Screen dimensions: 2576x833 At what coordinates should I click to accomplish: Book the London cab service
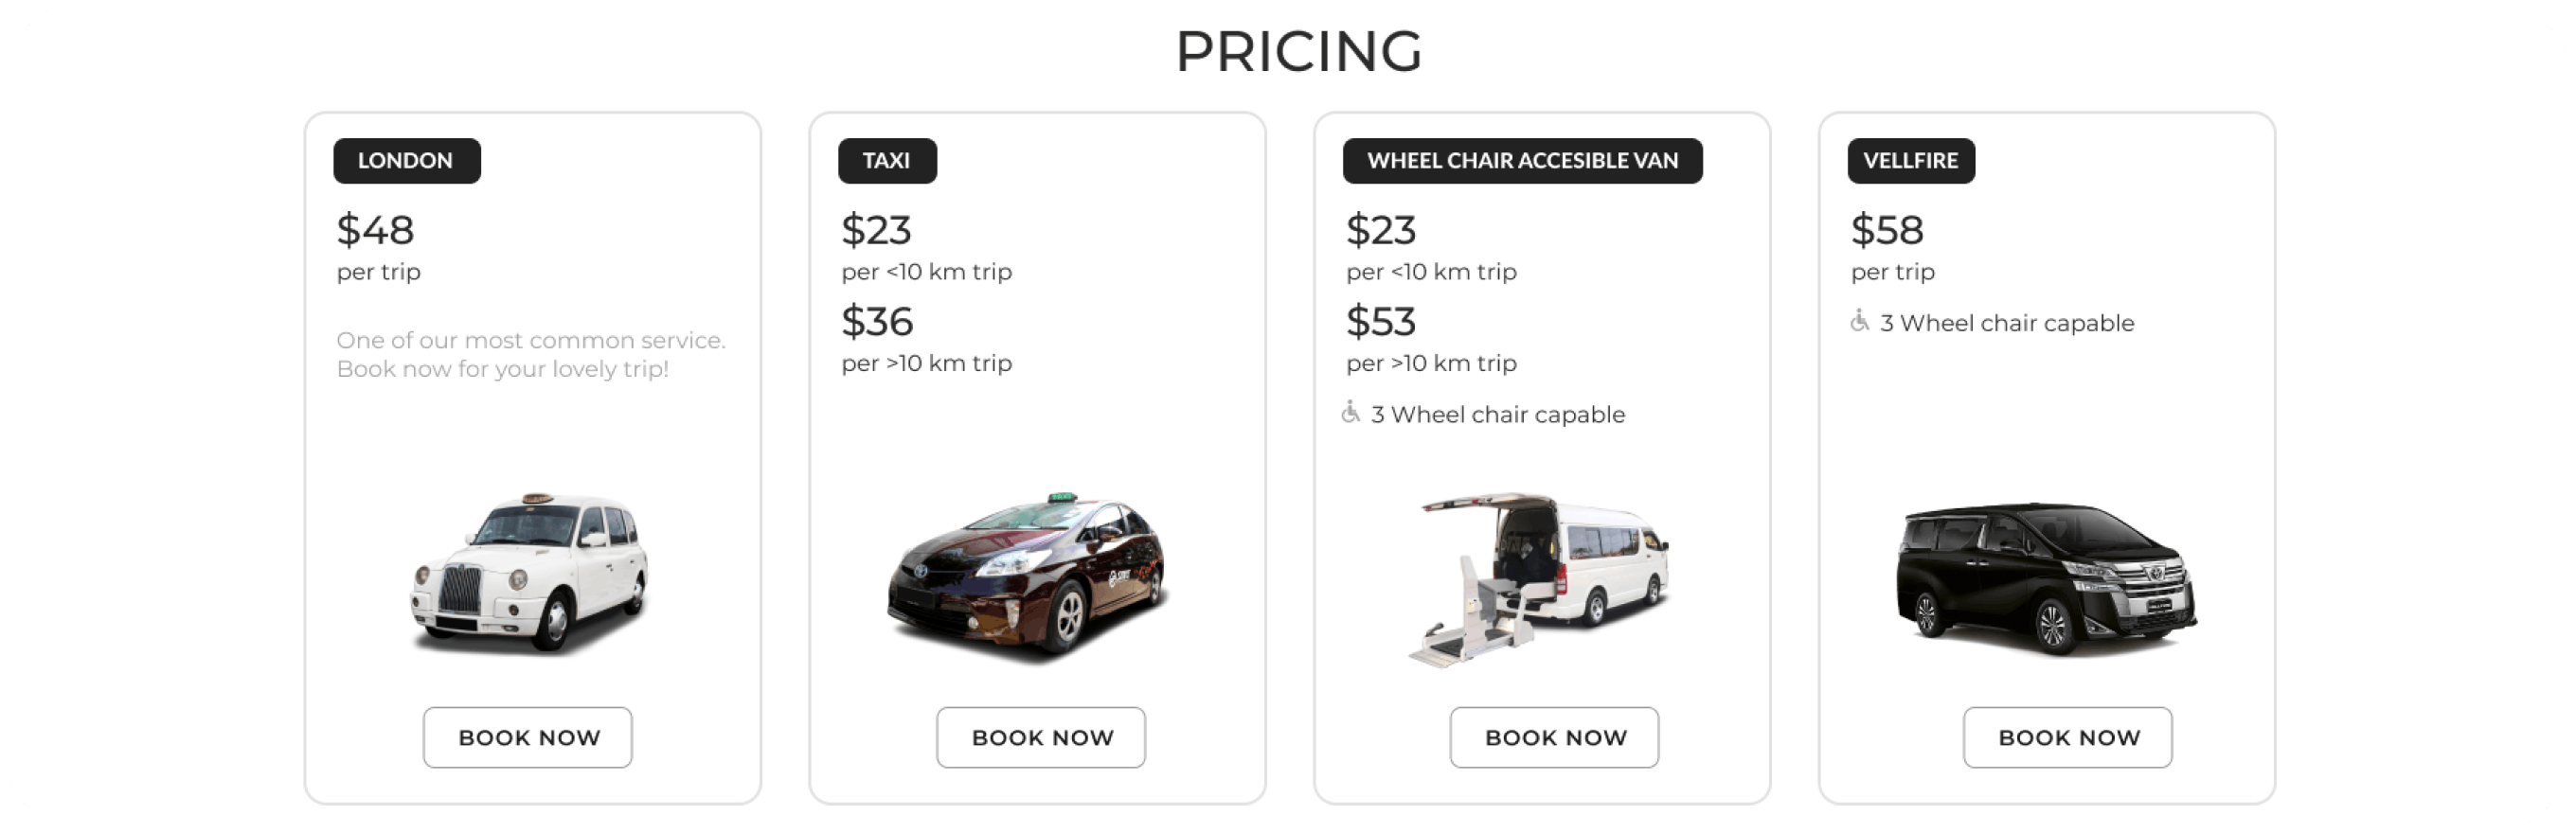tap(528, 737)
